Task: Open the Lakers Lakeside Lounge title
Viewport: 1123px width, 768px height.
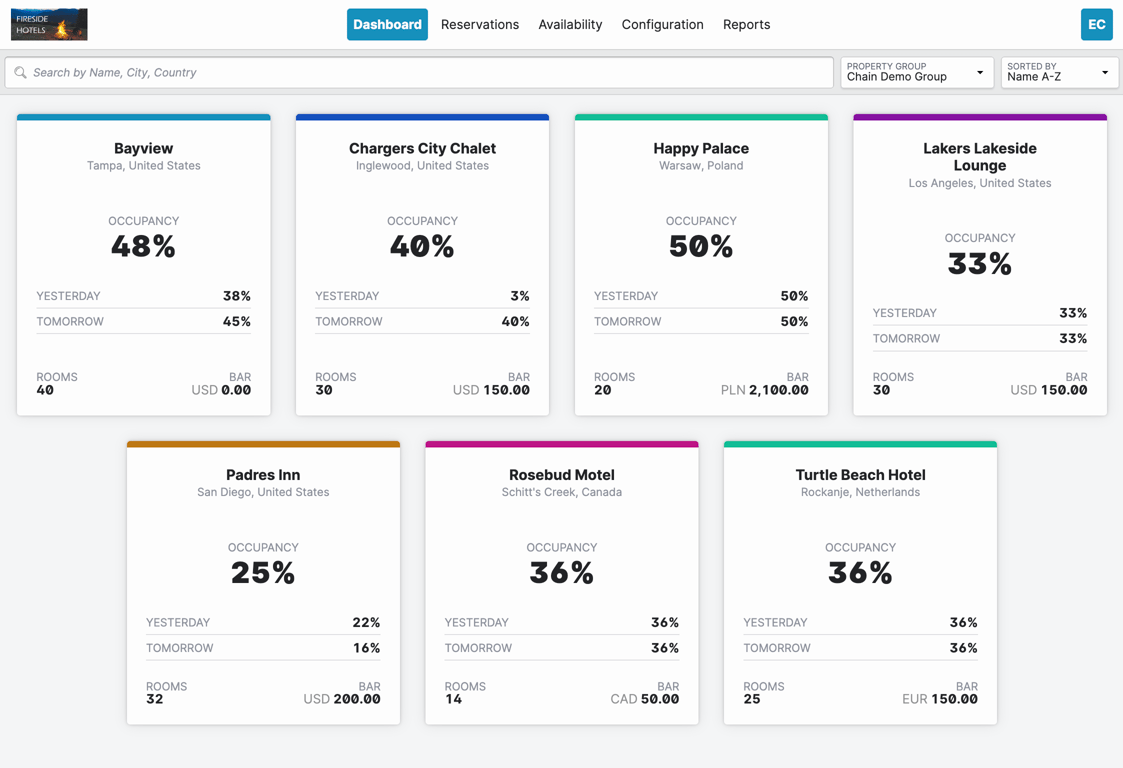Action: coord(980,157)
